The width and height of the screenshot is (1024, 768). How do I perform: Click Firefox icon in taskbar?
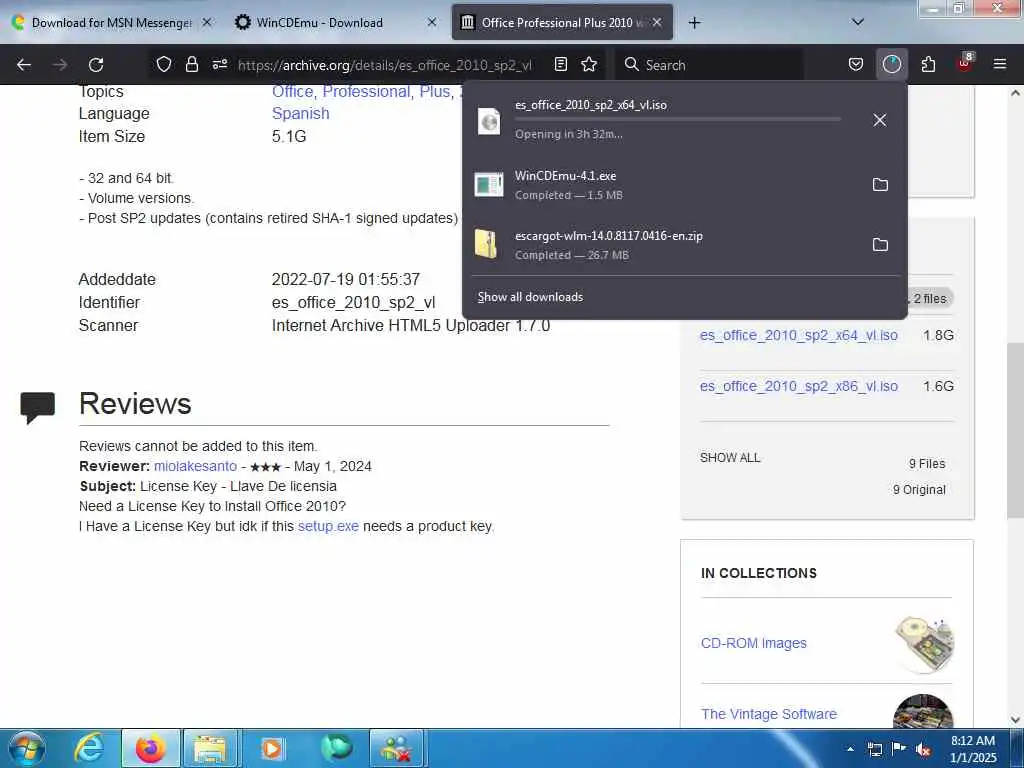click(x=150, y=748)
